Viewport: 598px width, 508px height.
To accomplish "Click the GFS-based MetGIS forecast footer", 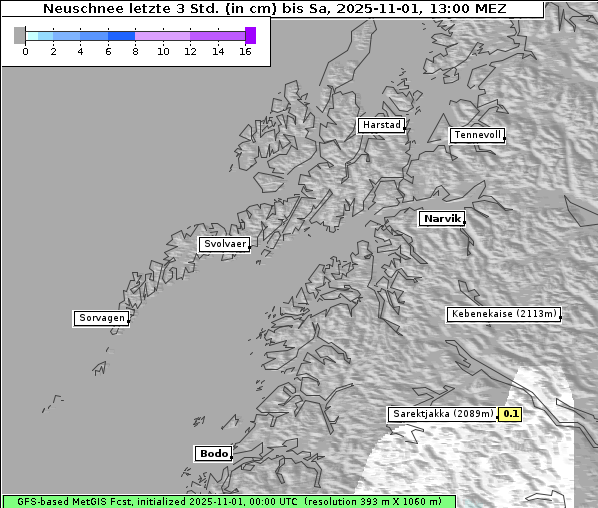I will [229, 502].
